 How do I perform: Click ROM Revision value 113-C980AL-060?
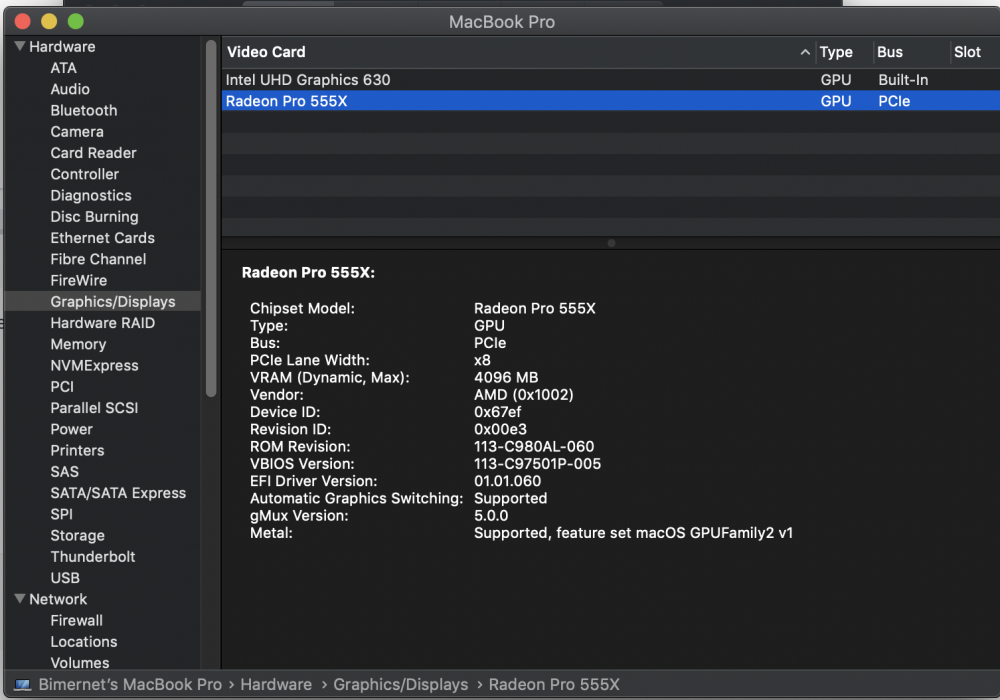[x=534, y=446]
